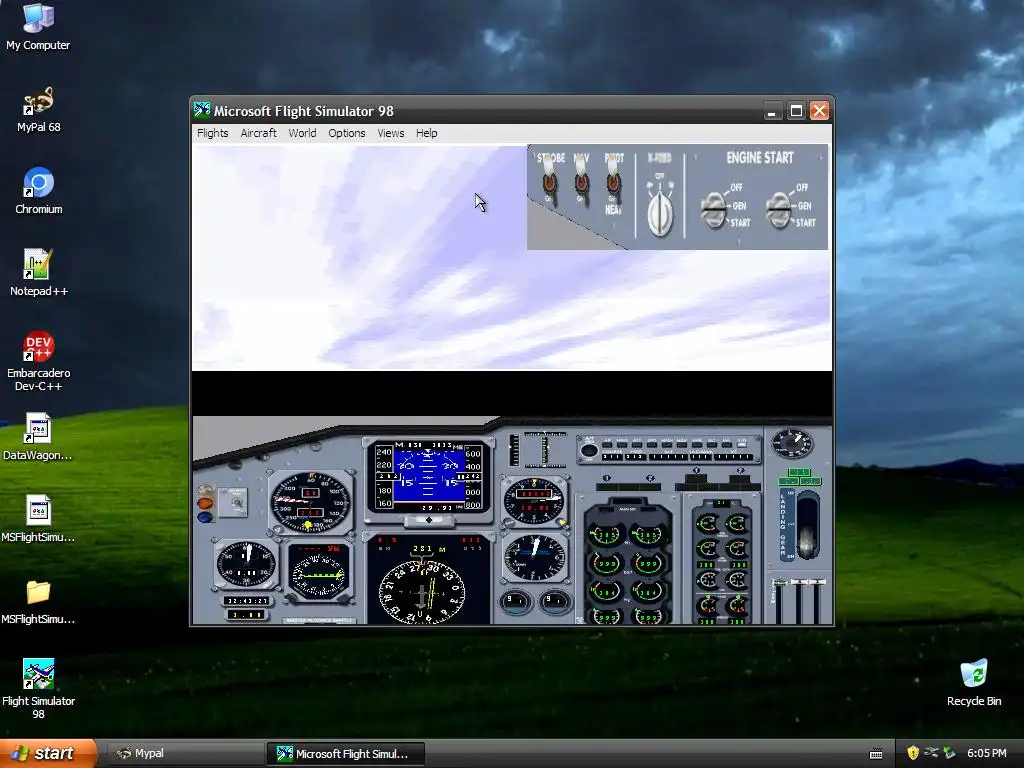The image size is (1024, 768).
Task: Click the white indicator light above orange
Action: click(x=205, y=490)
